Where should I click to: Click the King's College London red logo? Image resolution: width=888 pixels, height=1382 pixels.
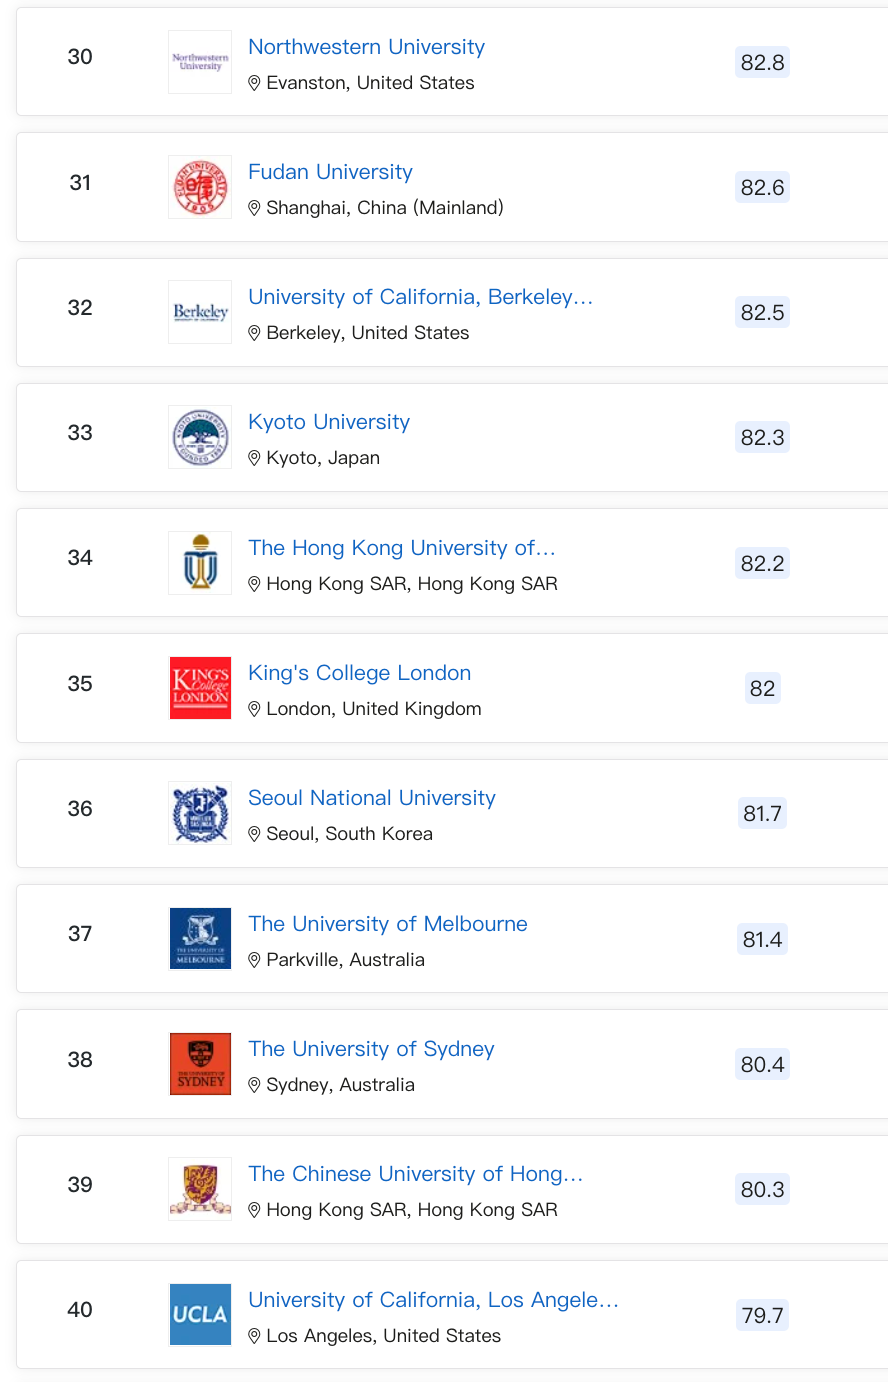pyautogui.click(x=200, y=688)
